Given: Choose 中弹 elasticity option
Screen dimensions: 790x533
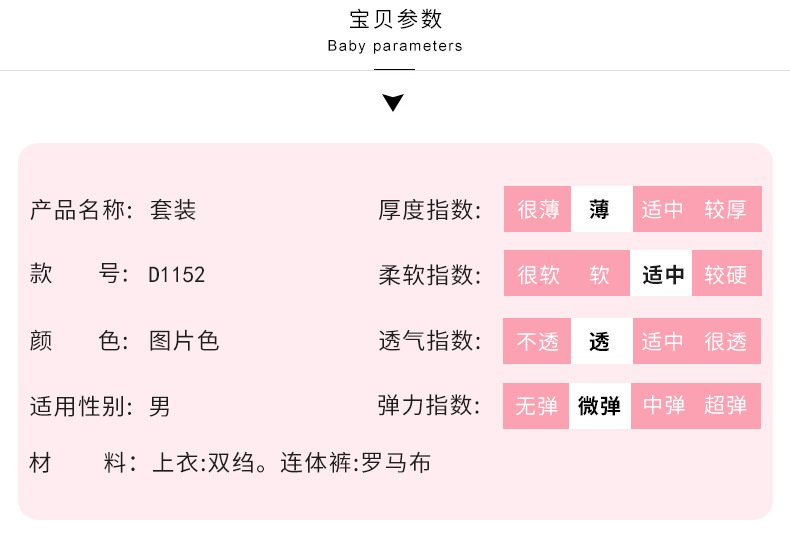Looking at the screenshot, I should point(663,406).
